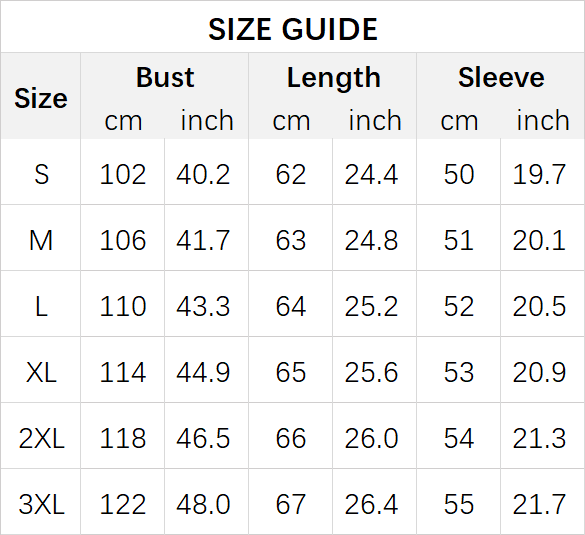Click sleeve value 54 cm cell
585x535 pixels.
point(459,438)
